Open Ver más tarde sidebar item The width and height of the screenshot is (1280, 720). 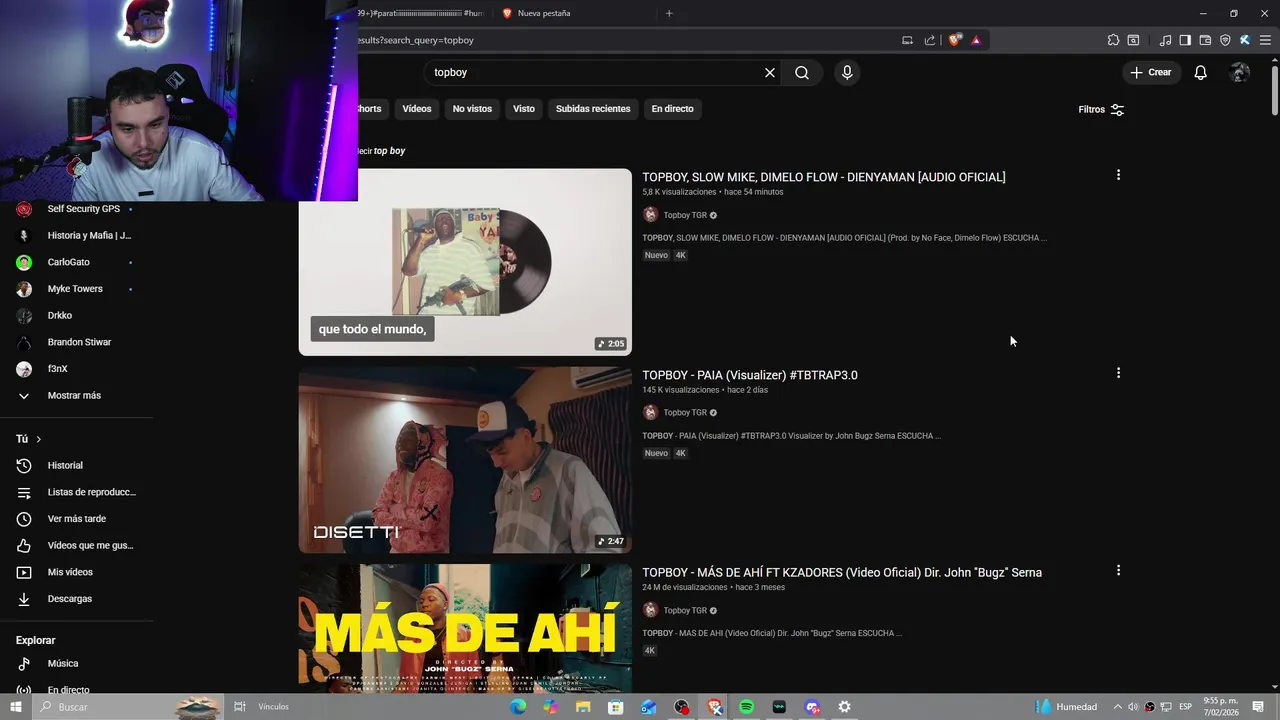(x=77, y=519)
